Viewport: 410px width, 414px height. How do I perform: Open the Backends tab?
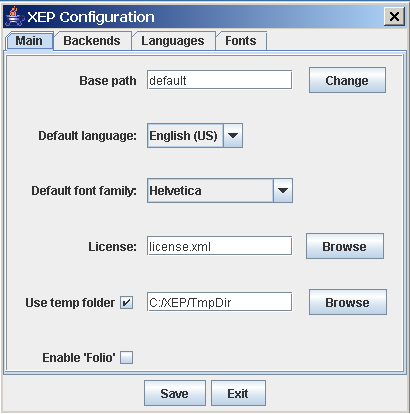(x=92, y=41)
